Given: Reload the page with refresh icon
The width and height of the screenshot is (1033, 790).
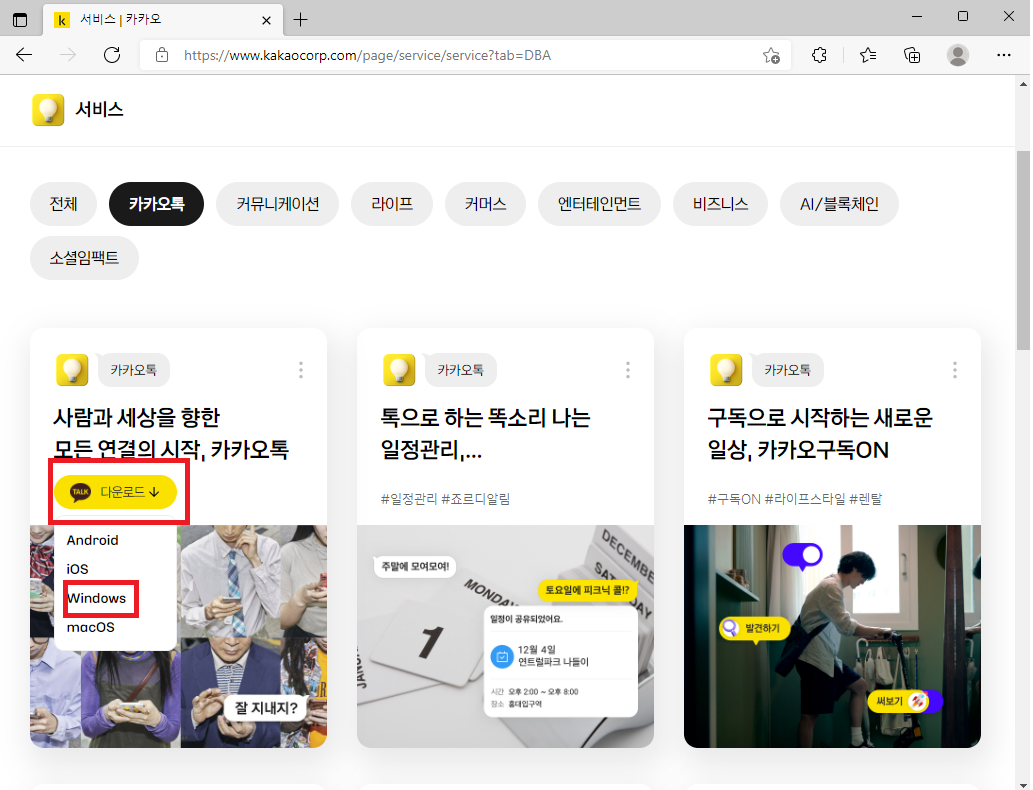Looking at the screenshot, I should click(x=112, y=55).
